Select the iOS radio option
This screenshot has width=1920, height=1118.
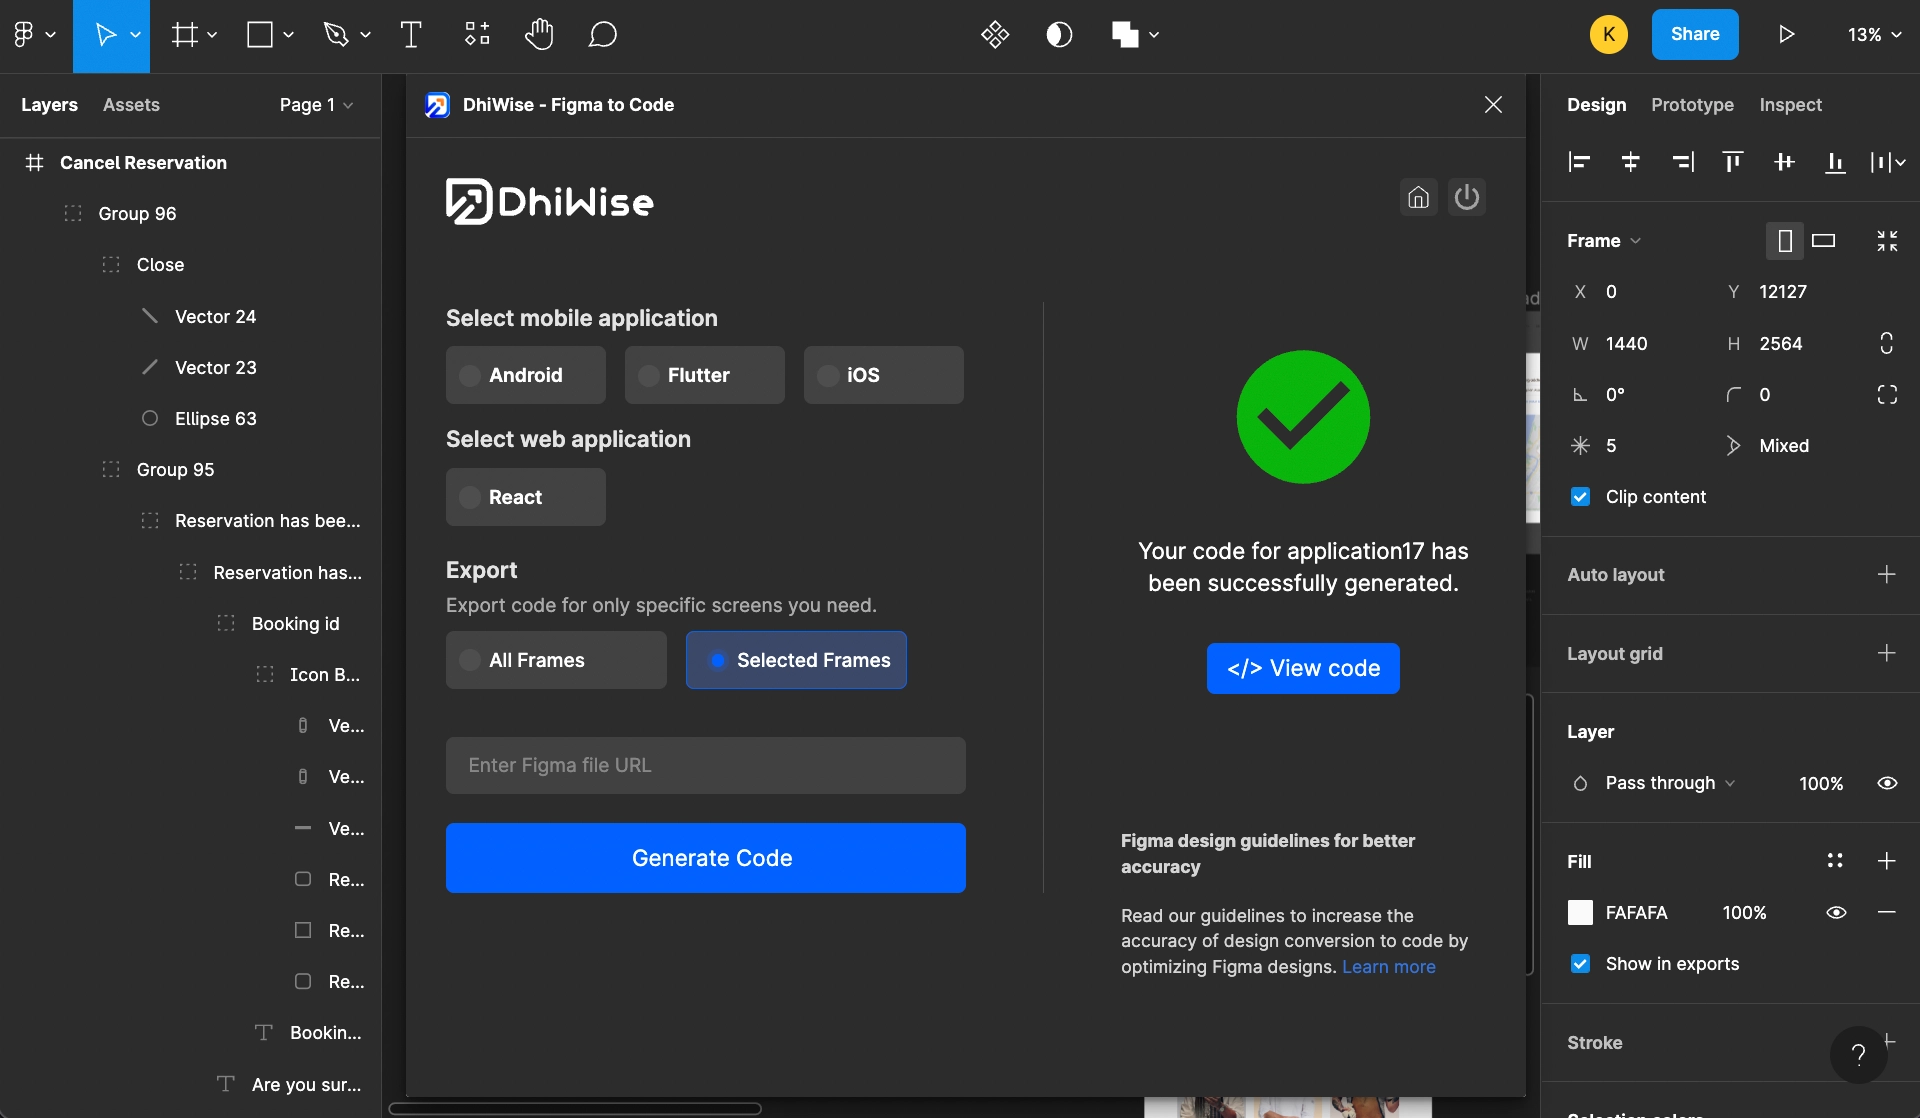883,375
